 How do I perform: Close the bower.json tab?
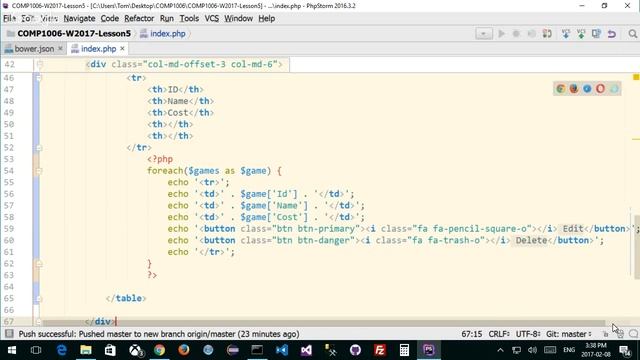click(60, 49)
